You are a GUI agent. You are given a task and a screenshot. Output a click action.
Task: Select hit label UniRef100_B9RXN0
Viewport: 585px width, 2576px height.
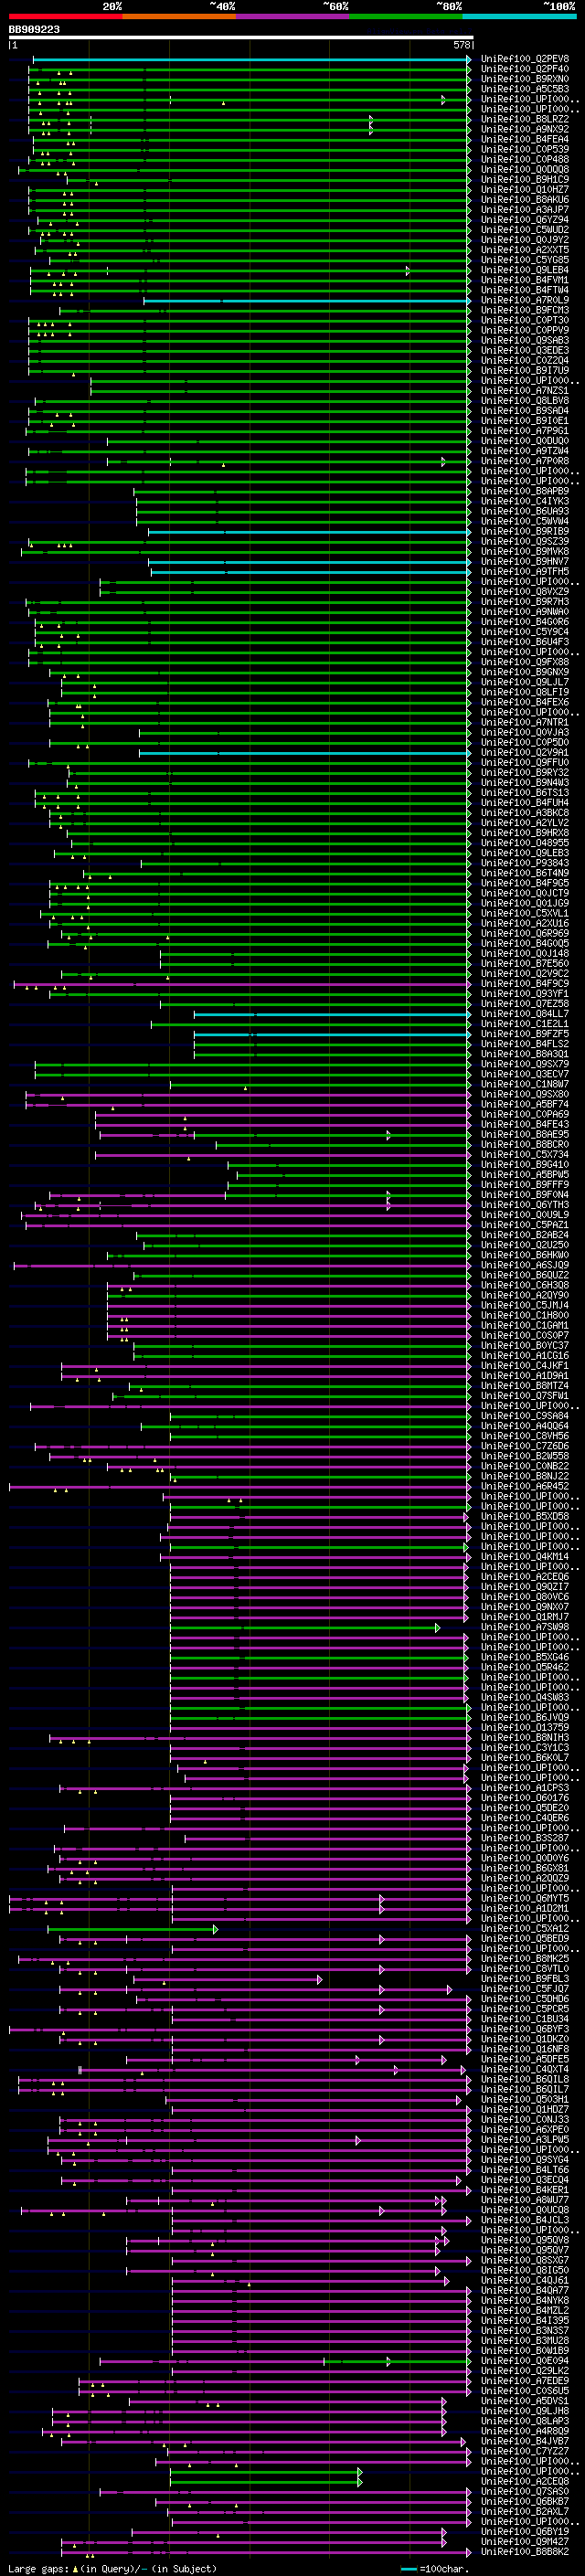(x=525, y=79)
